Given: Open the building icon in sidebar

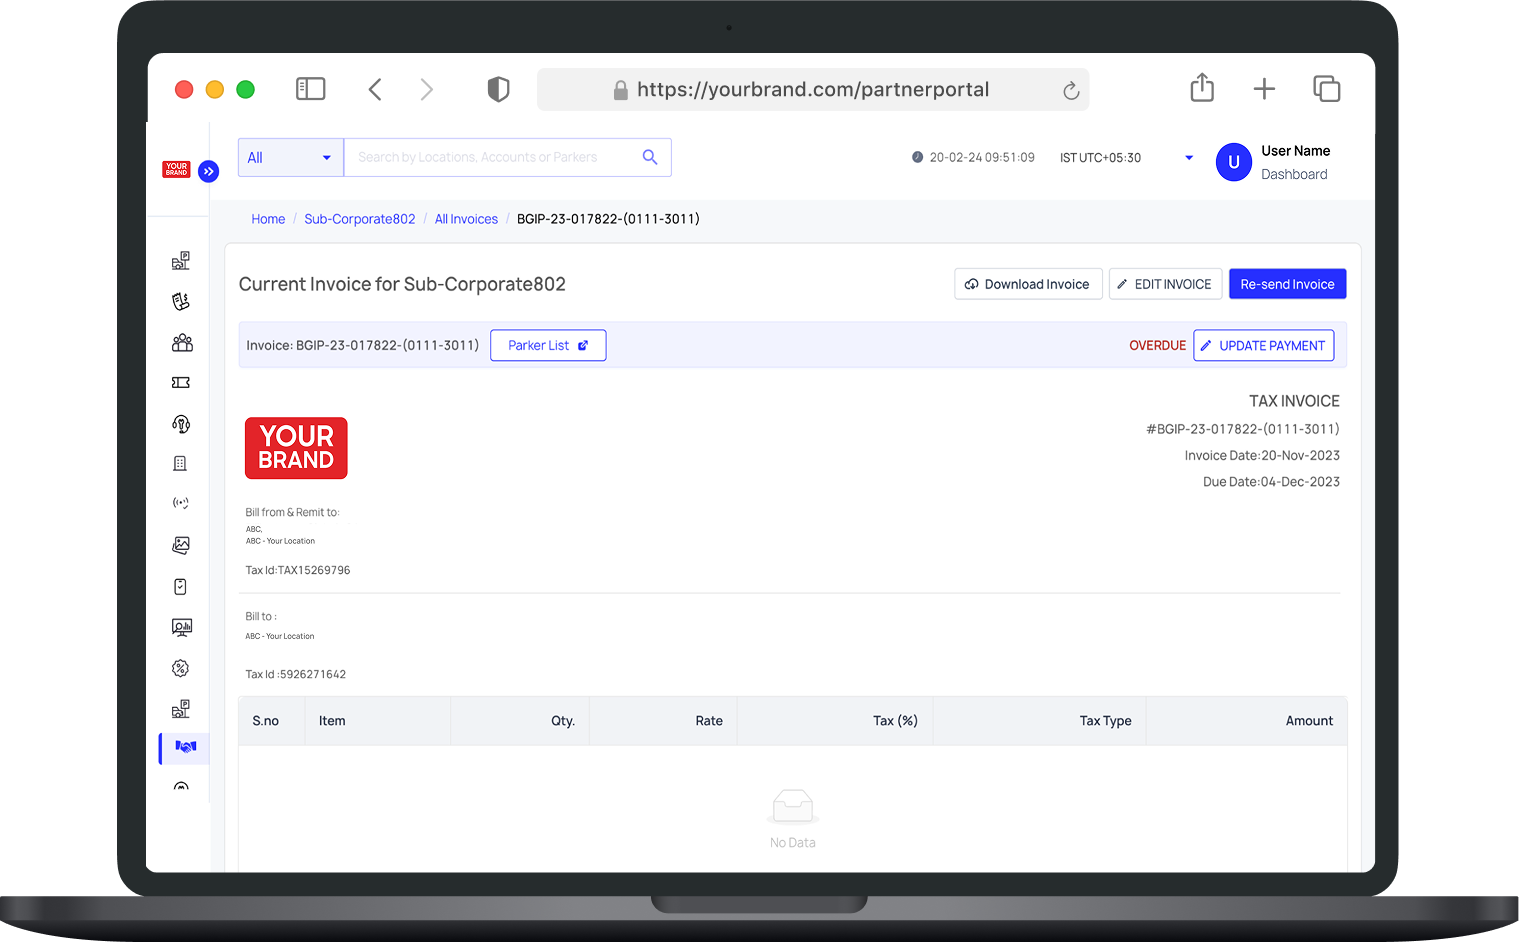Looking at the screenshot, I should pyautogui.click(x=180, y=463).
